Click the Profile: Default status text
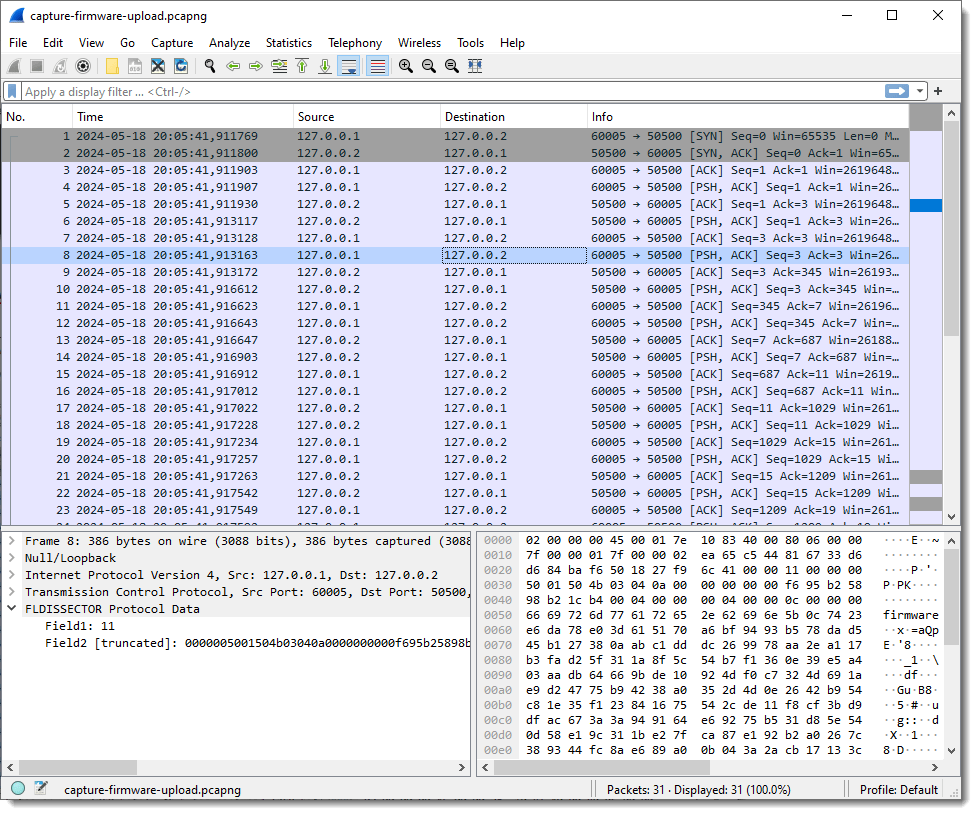The width and height of the screenshot is (977, 815). click(x=898, y=789)
